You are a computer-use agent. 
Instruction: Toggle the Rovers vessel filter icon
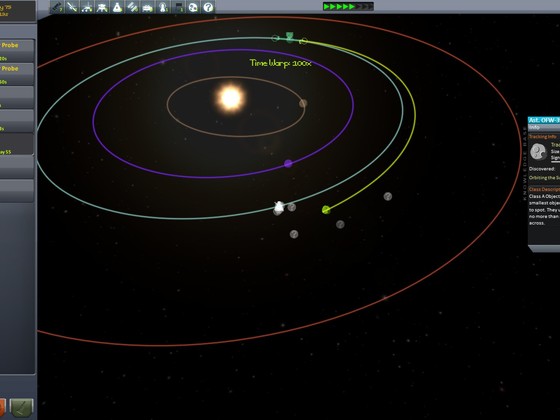tap(87, 7)
